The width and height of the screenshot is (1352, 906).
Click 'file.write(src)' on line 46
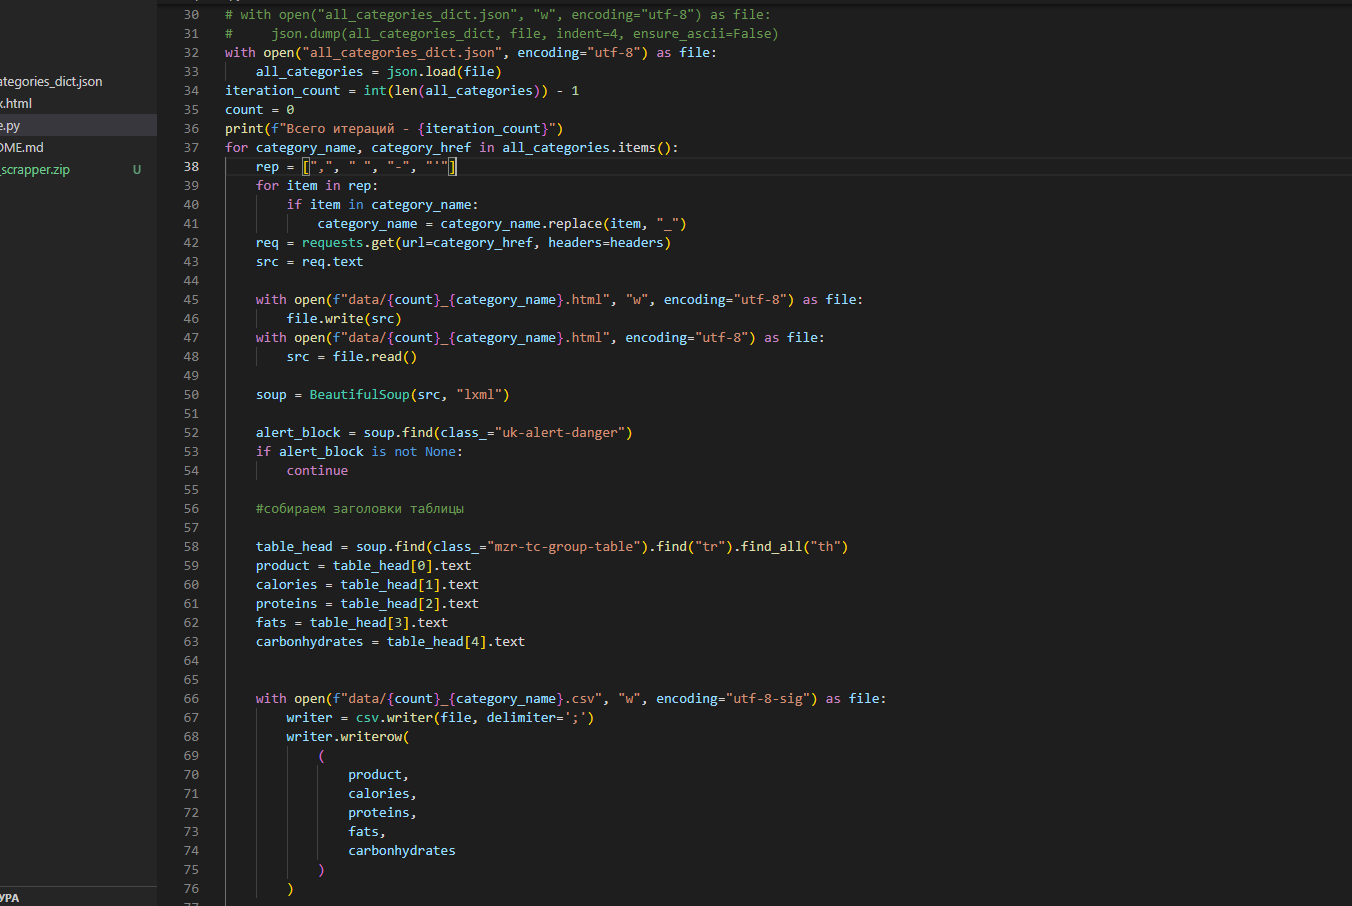click(x=344, y=318)
